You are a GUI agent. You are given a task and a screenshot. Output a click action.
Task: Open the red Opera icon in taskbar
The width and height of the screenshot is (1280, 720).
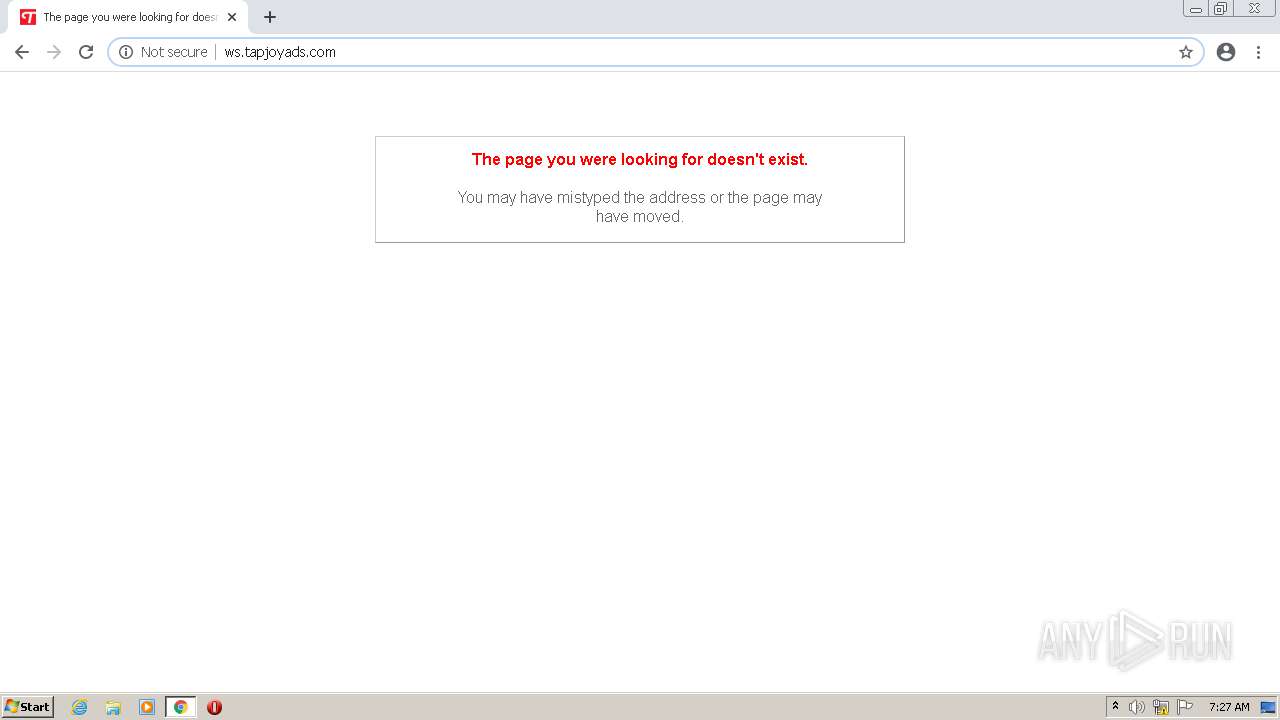point(214,707)
